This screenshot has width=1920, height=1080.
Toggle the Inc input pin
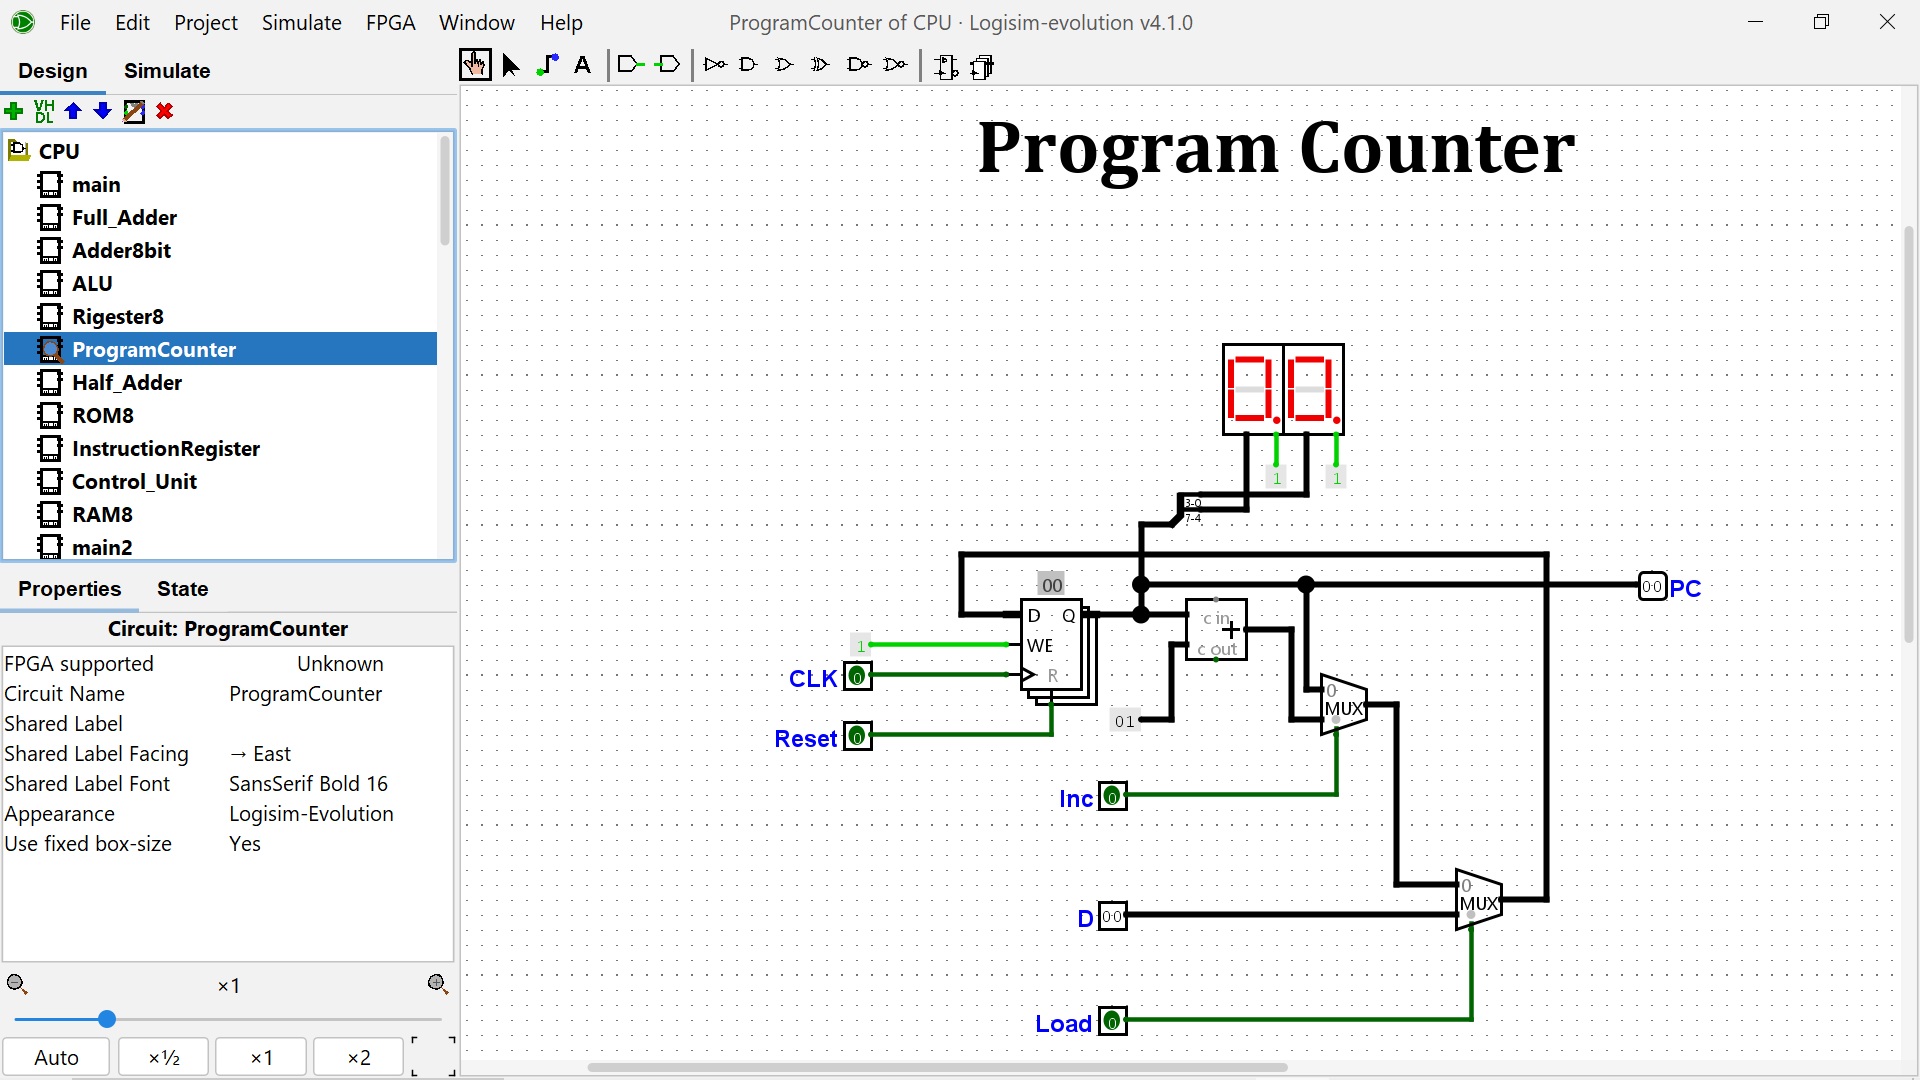pos(1113,796)
